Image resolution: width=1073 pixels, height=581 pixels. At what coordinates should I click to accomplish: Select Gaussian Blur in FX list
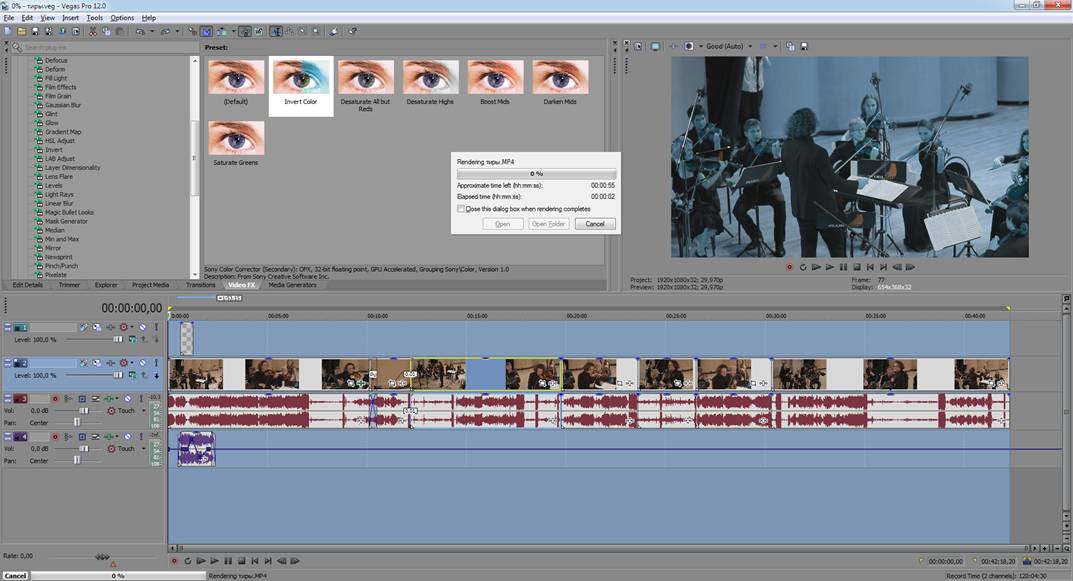[63, 105]
